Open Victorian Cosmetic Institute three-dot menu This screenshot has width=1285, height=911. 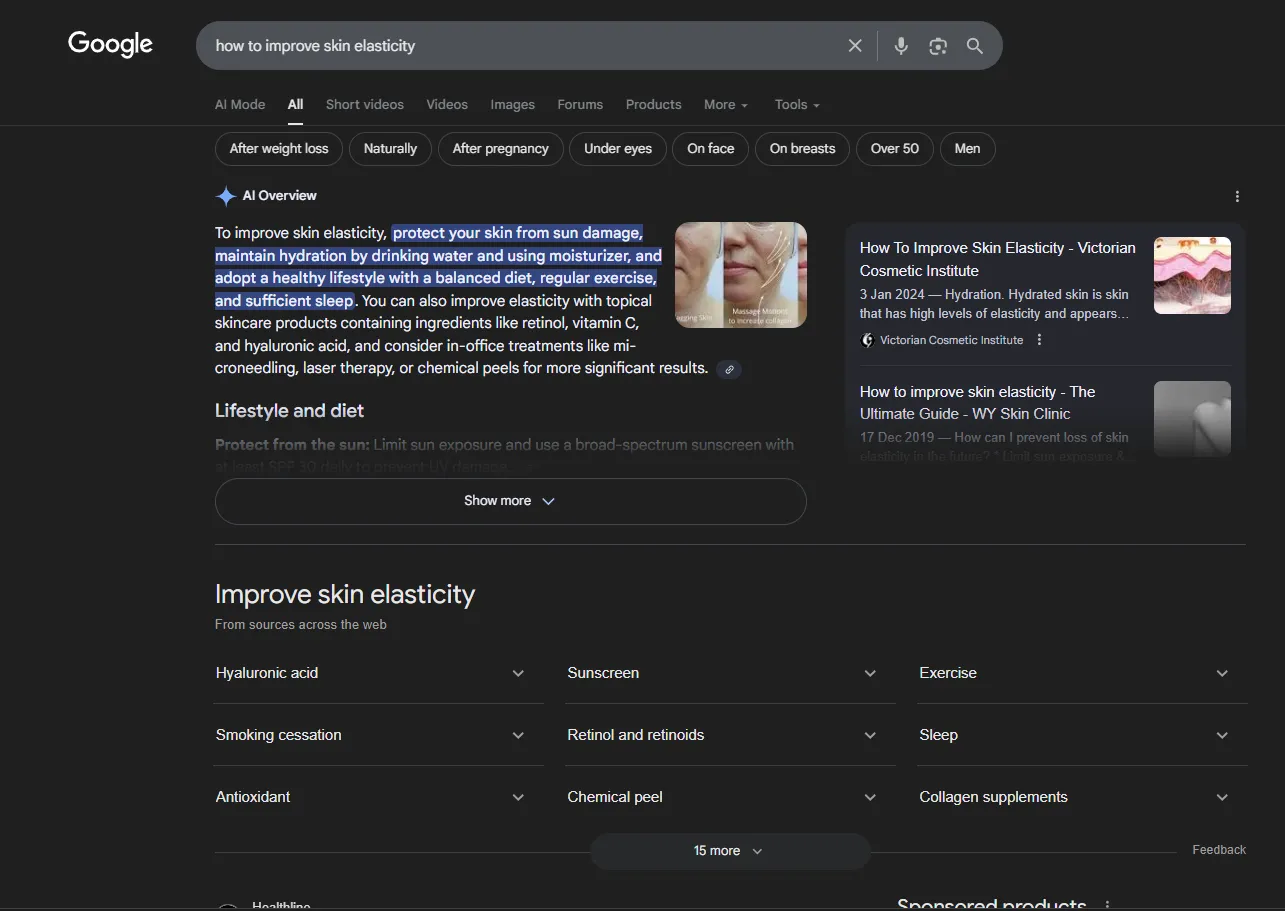click(x=1039, y=340)
